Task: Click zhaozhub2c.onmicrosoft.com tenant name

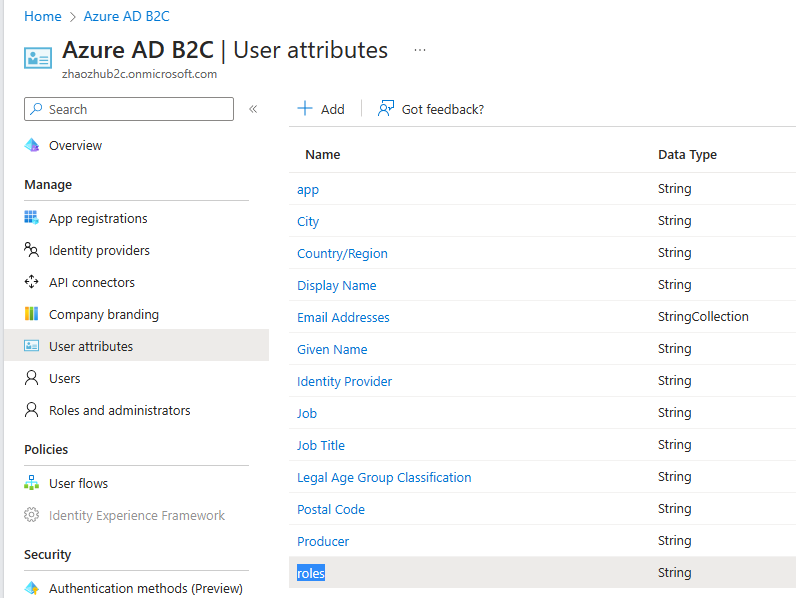Action: (139, 74)
